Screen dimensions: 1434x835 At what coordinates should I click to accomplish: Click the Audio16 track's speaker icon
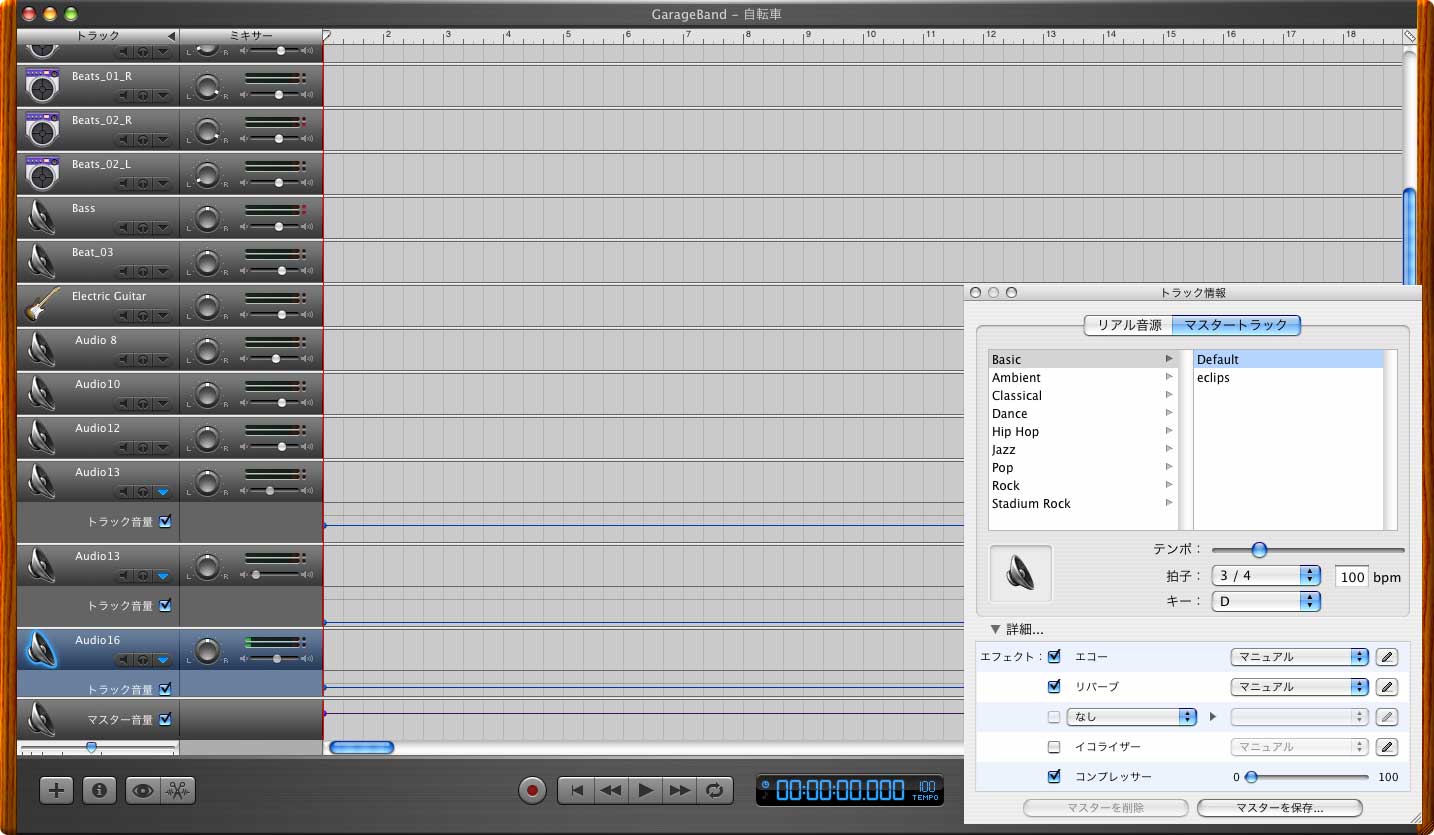point(41,649)
